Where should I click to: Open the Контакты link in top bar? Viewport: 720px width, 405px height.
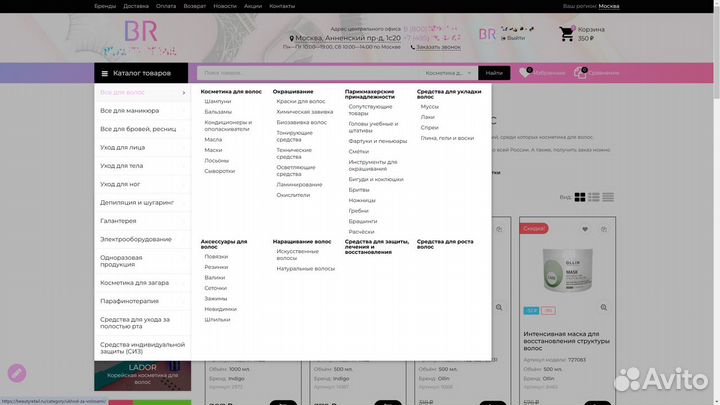point(282,6)
